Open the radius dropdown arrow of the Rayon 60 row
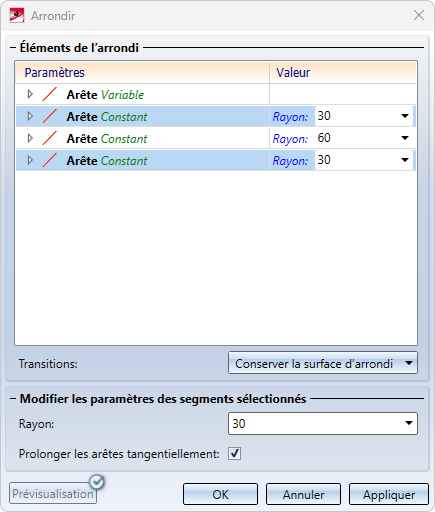 point(405,138)
